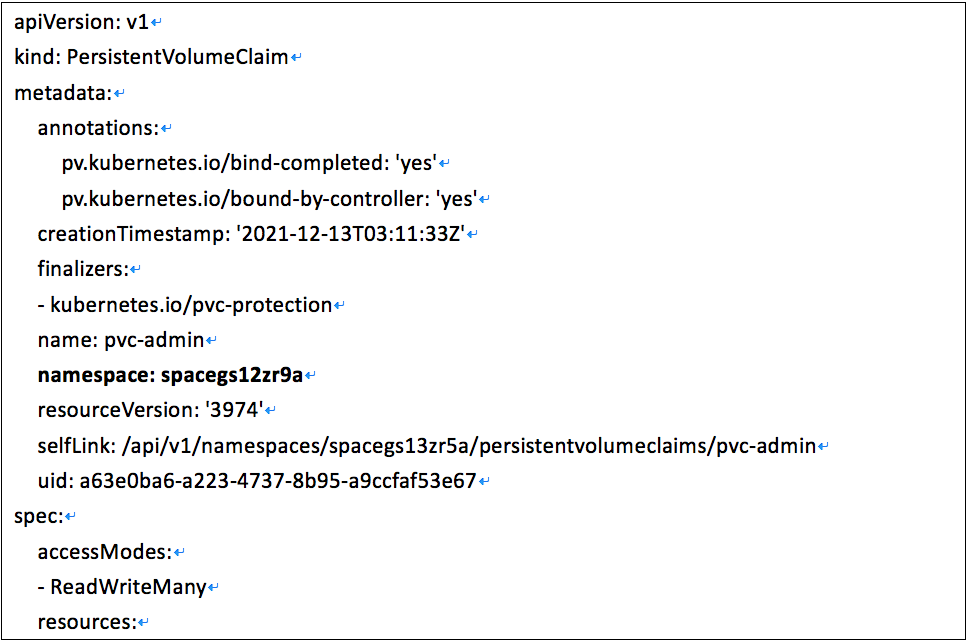967x642 pixels.
Task: Click the resourceVersion '3974' value
Action: coord(234,410)
